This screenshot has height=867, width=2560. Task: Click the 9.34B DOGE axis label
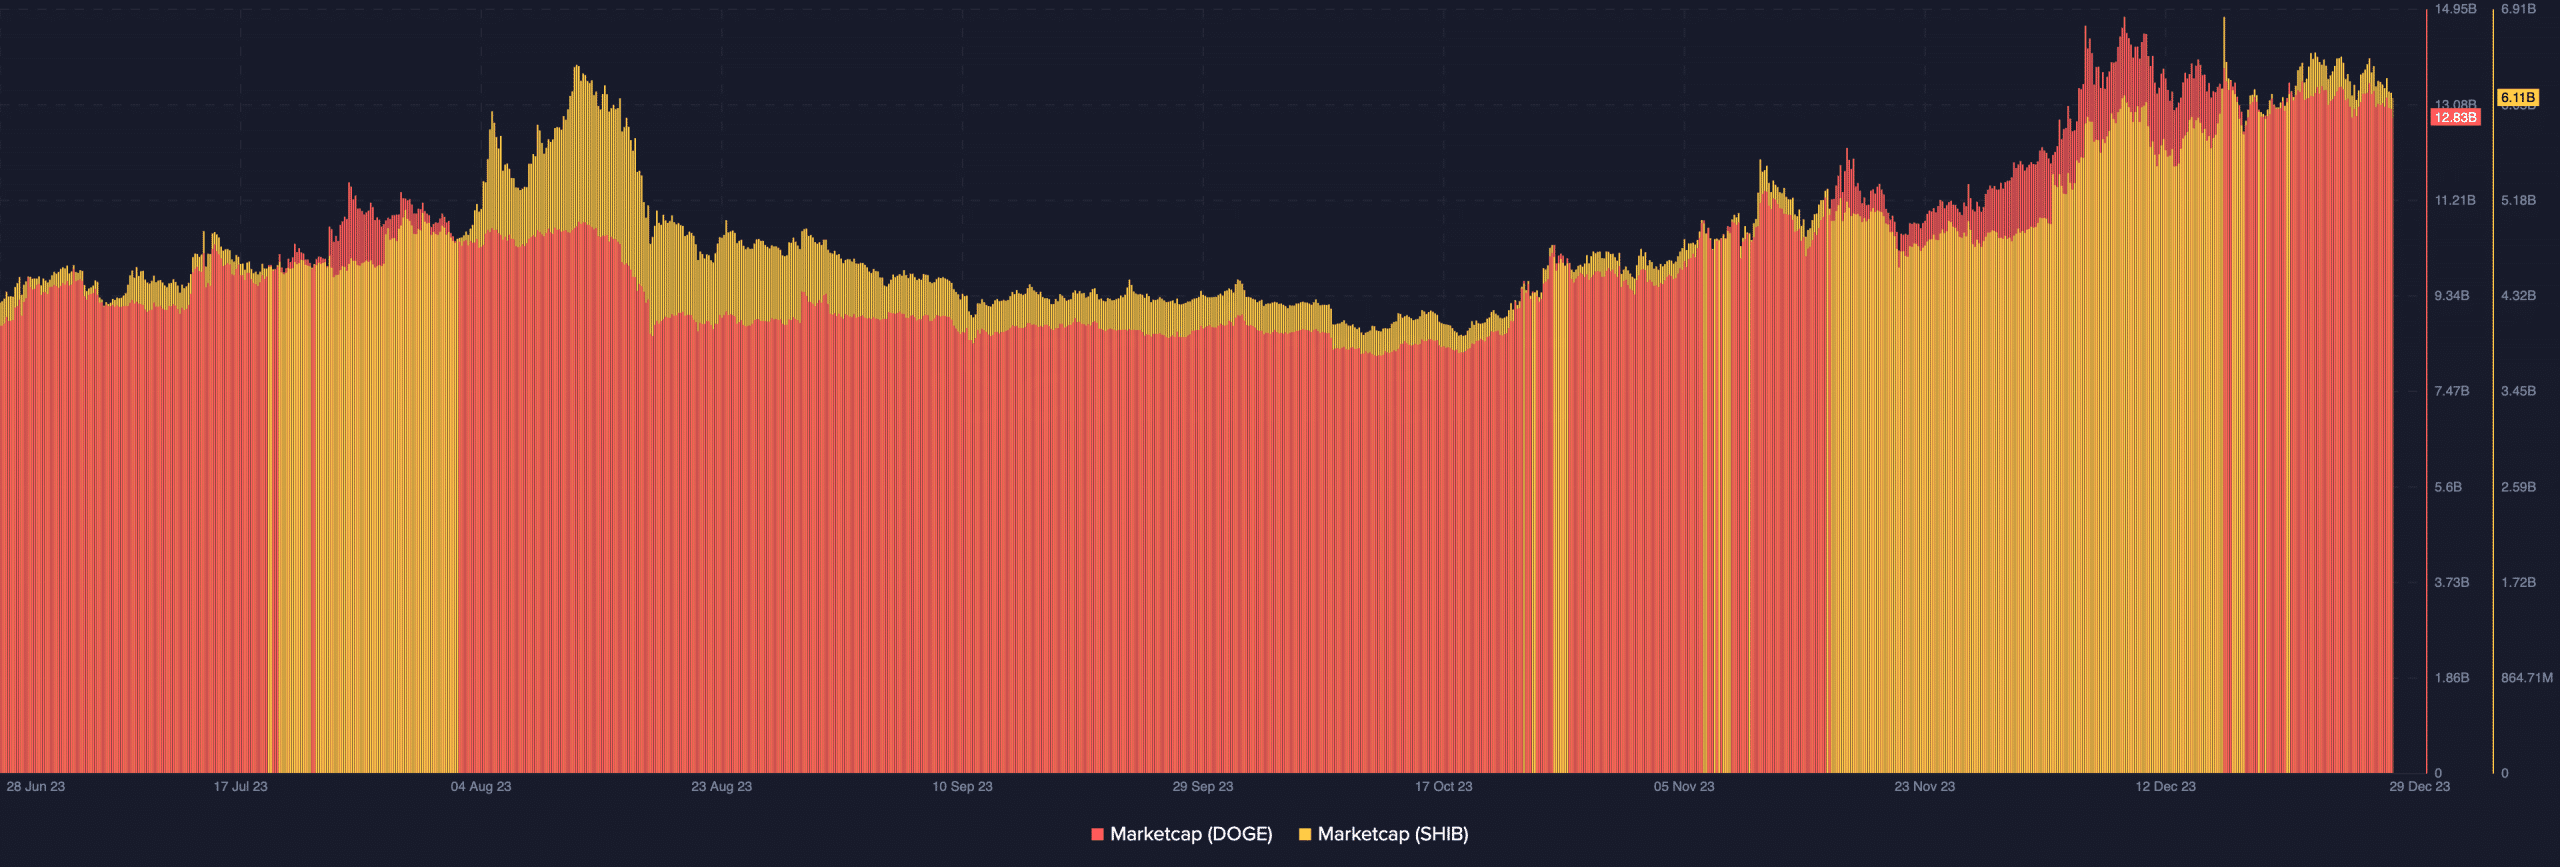tap(2452, 295)
